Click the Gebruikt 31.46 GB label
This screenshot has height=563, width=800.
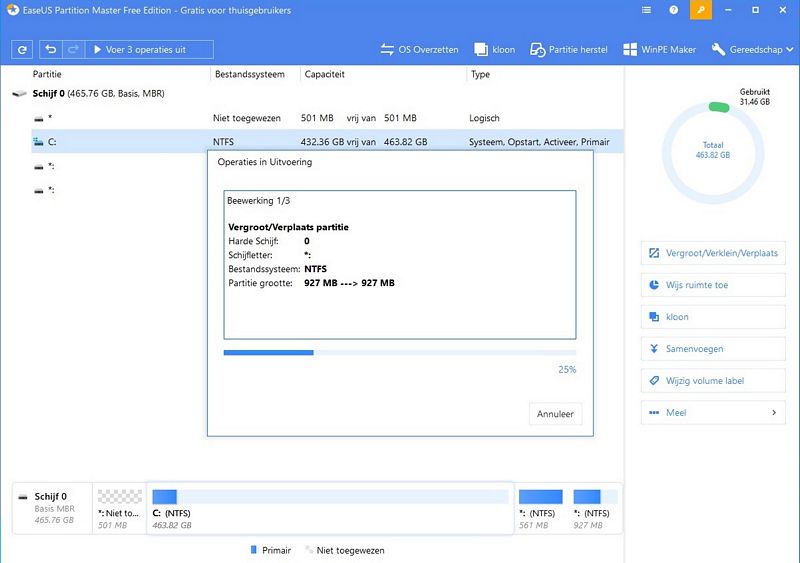(755, 96)
